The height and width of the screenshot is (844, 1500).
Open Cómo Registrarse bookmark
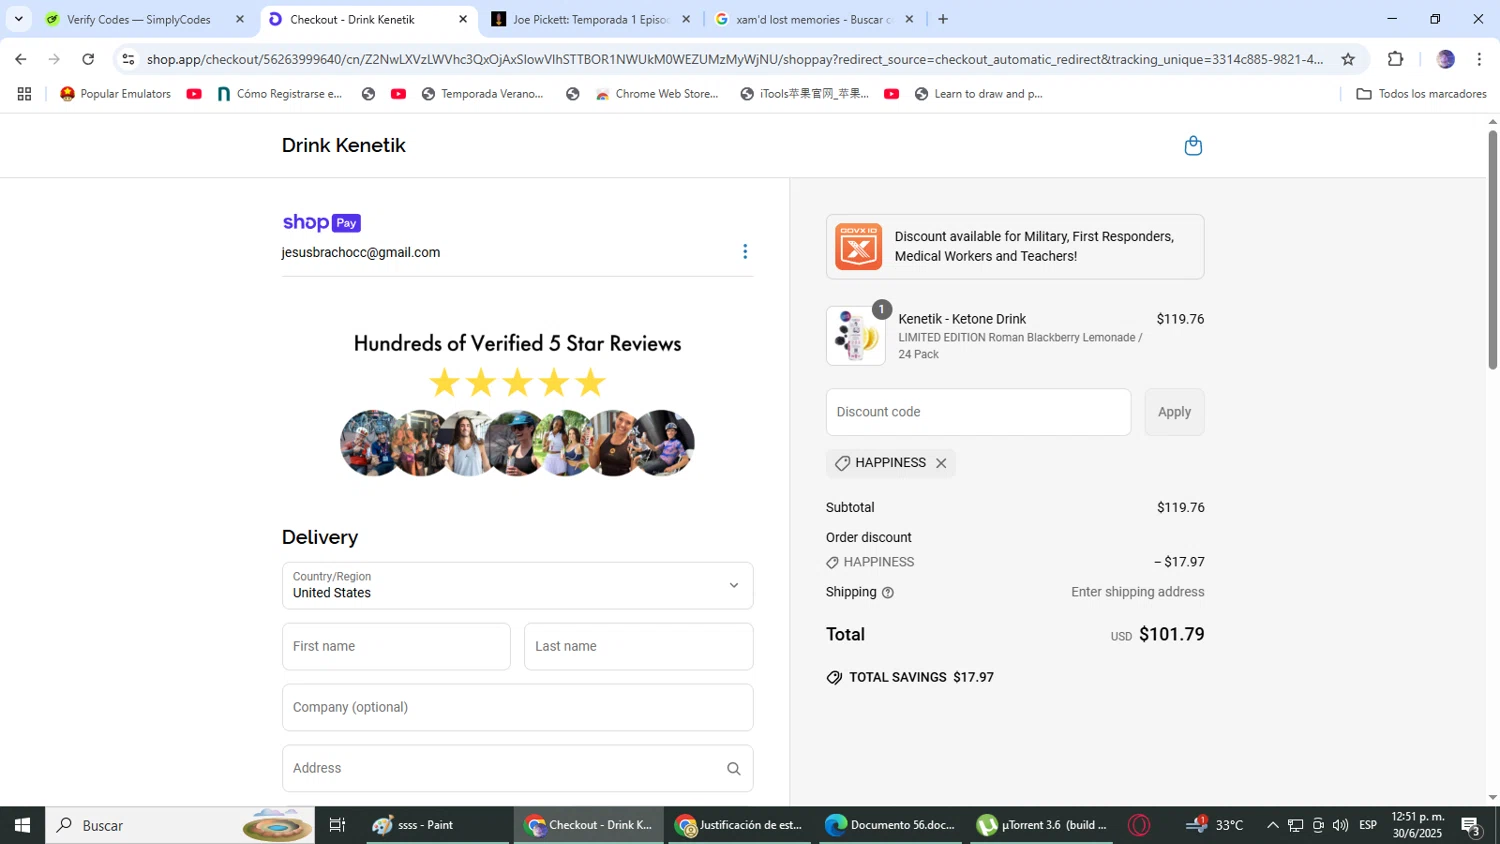click(280, 94)
